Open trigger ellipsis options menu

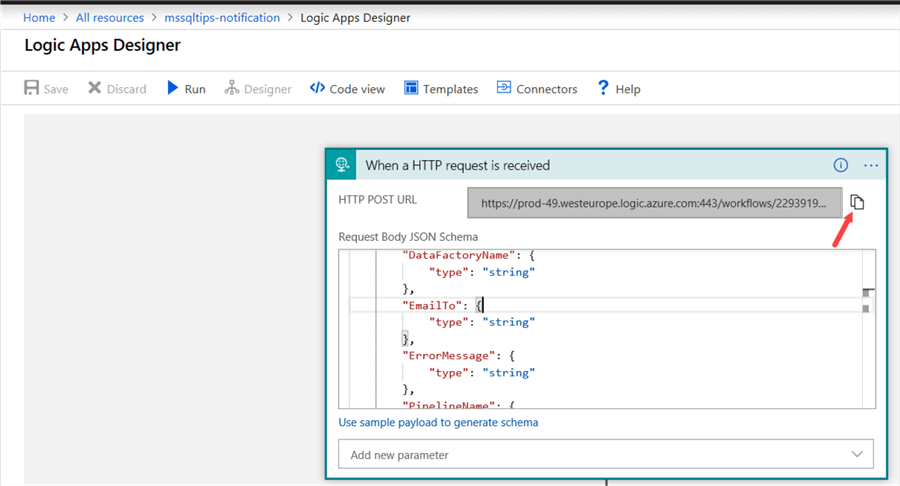[870, 165]
